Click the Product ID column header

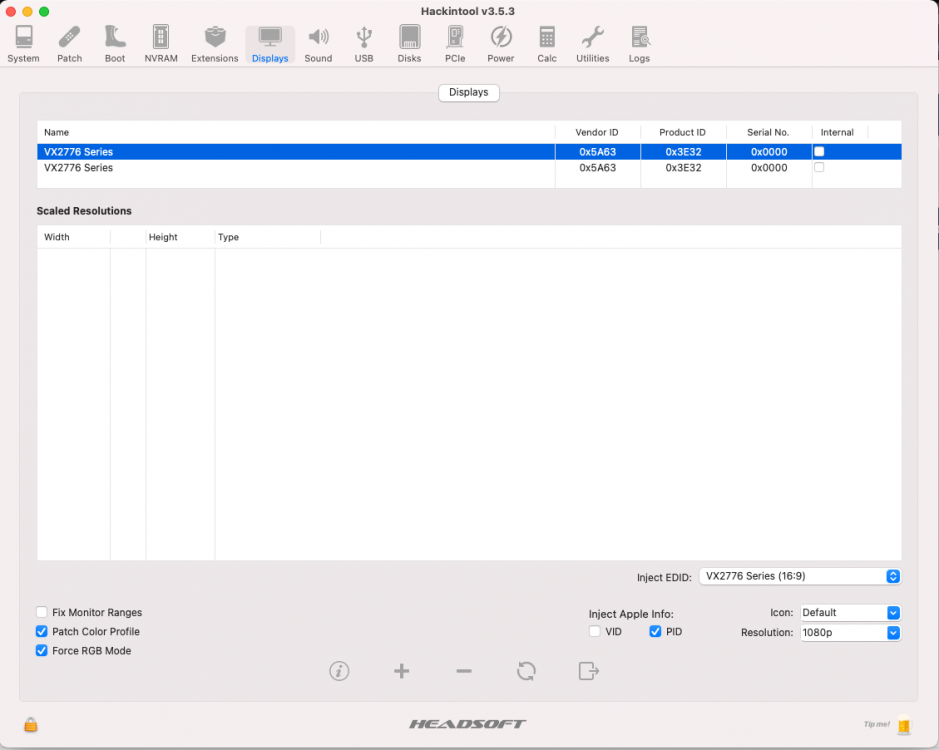point(683,132)
